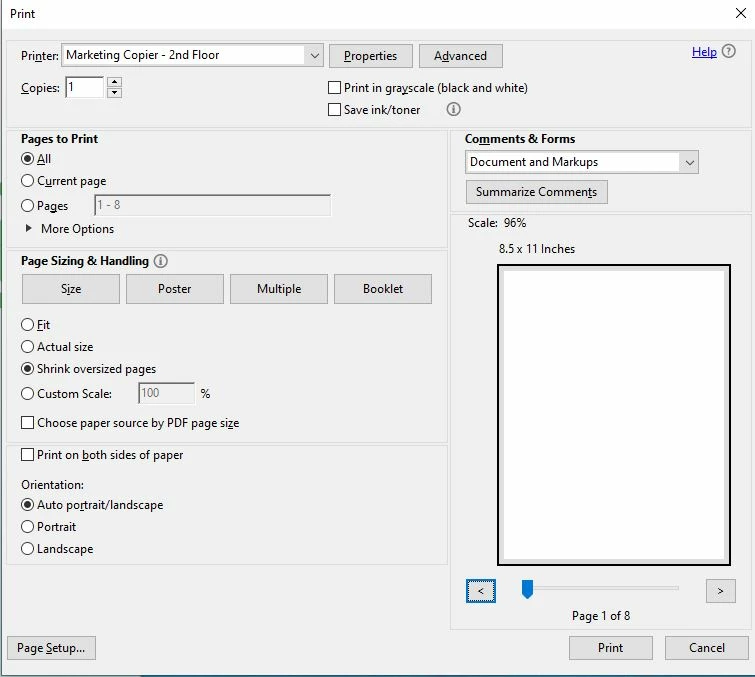Go to previous preview page arrow
This screenshot has height=677, width=755.
pyautogui.click(x=481, y=591)
